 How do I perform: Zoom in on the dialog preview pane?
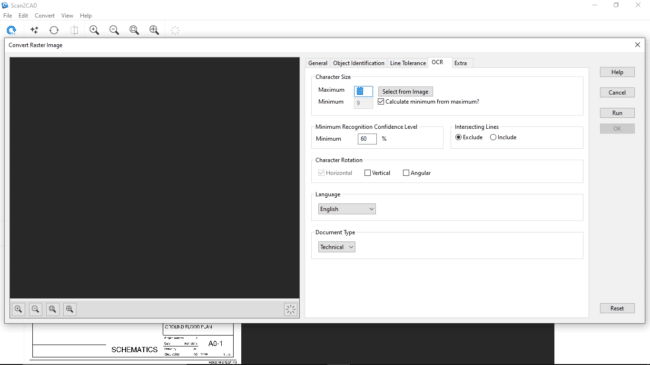click(18, 309)
